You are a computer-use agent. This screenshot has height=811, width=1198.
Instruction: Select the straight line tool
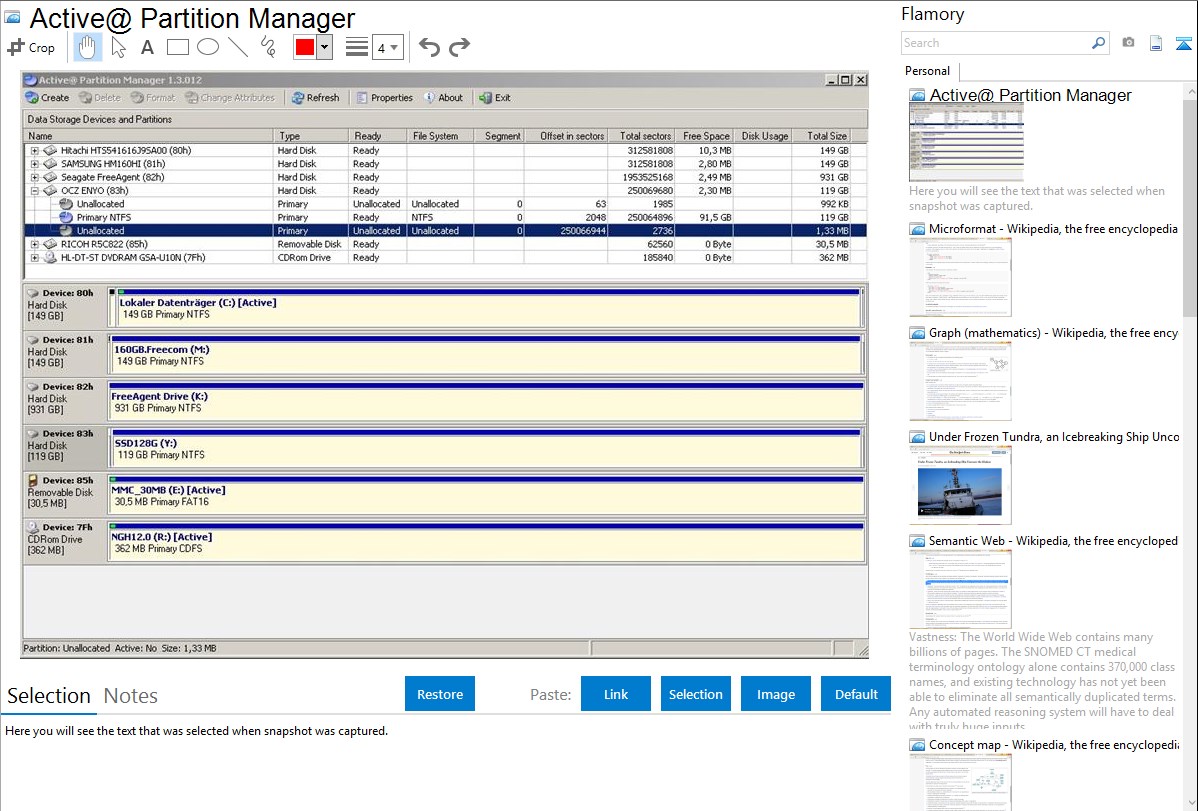238,47
